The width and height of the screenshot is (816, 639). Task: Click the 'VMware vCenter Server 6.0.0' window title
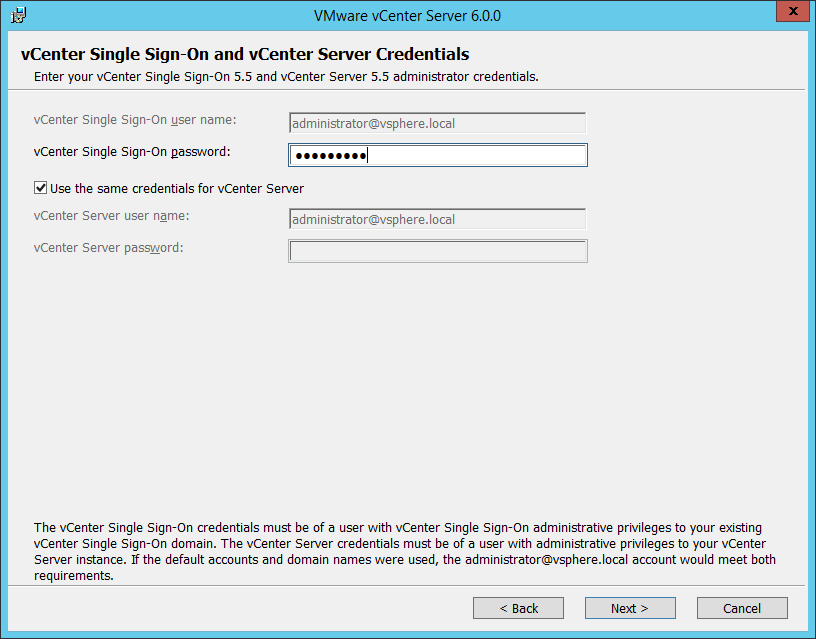[407, 16]
